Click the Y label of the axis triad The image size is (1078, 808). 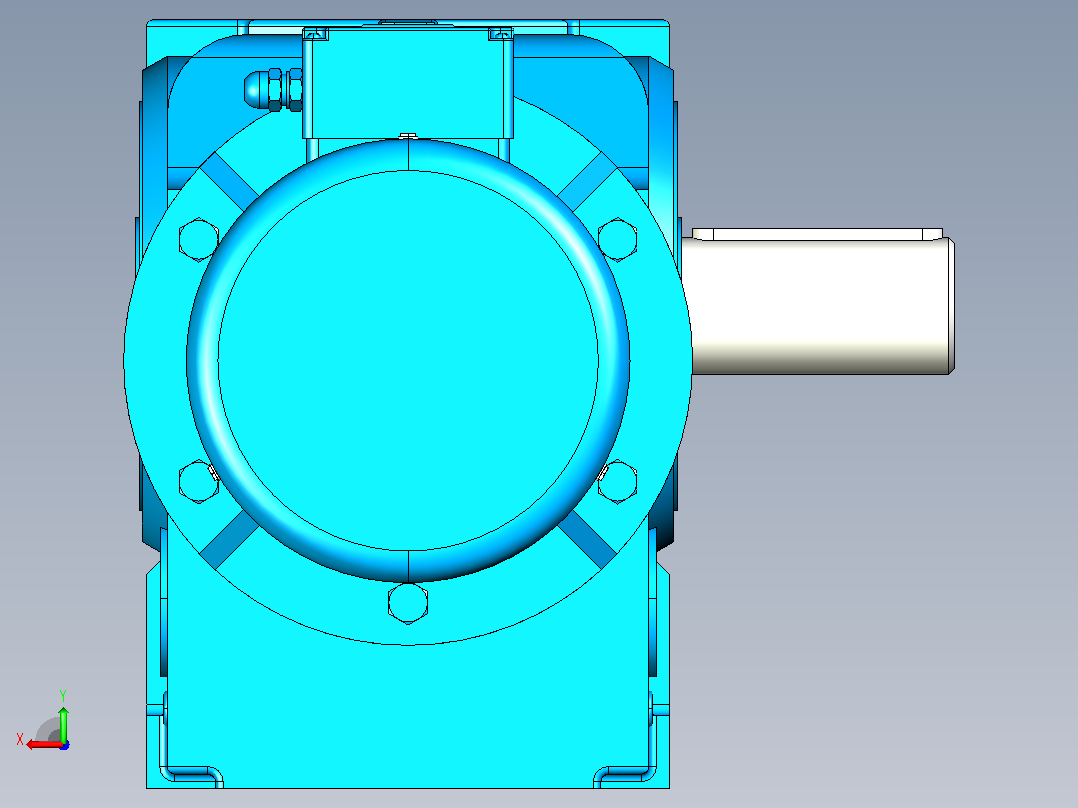[63, 695]
